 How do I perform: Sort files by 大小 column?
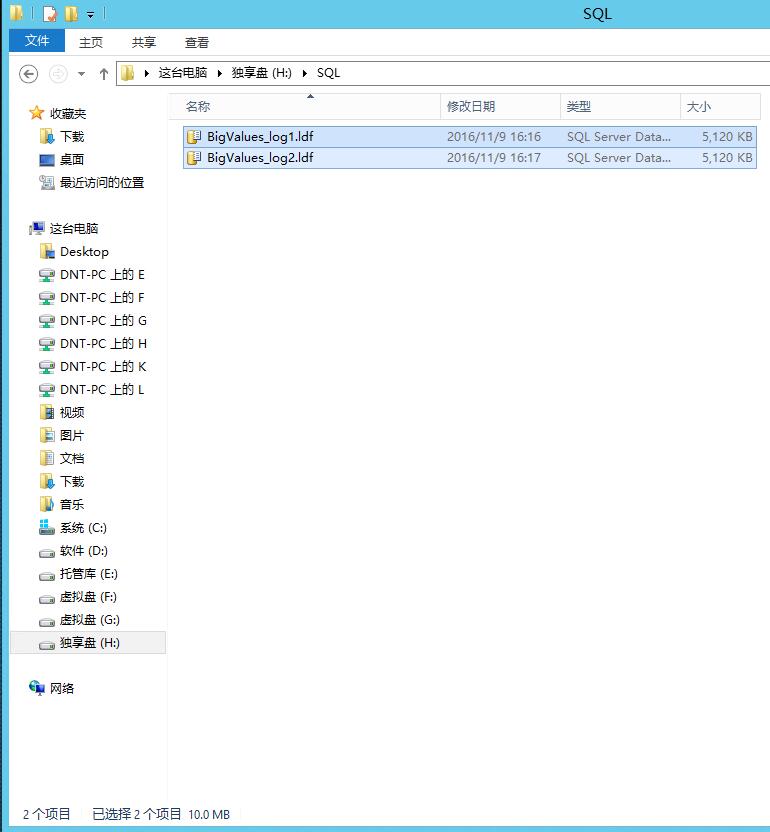[720, 107]
